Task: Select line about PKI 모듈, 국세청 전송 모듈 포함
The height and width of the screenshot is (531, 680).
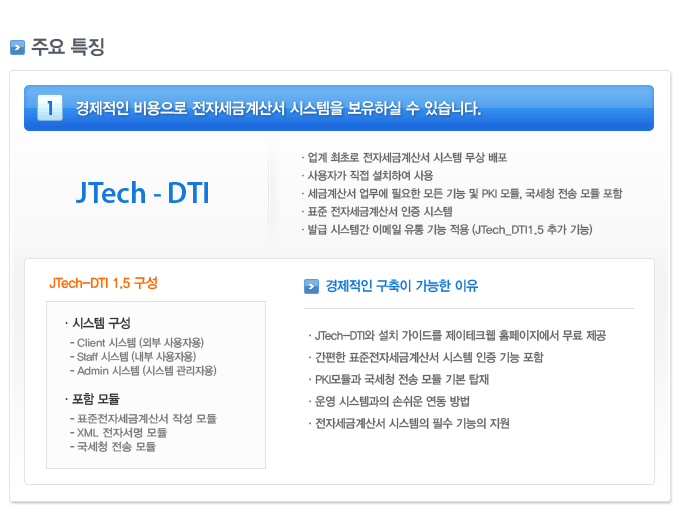Action: coord(462,193)
